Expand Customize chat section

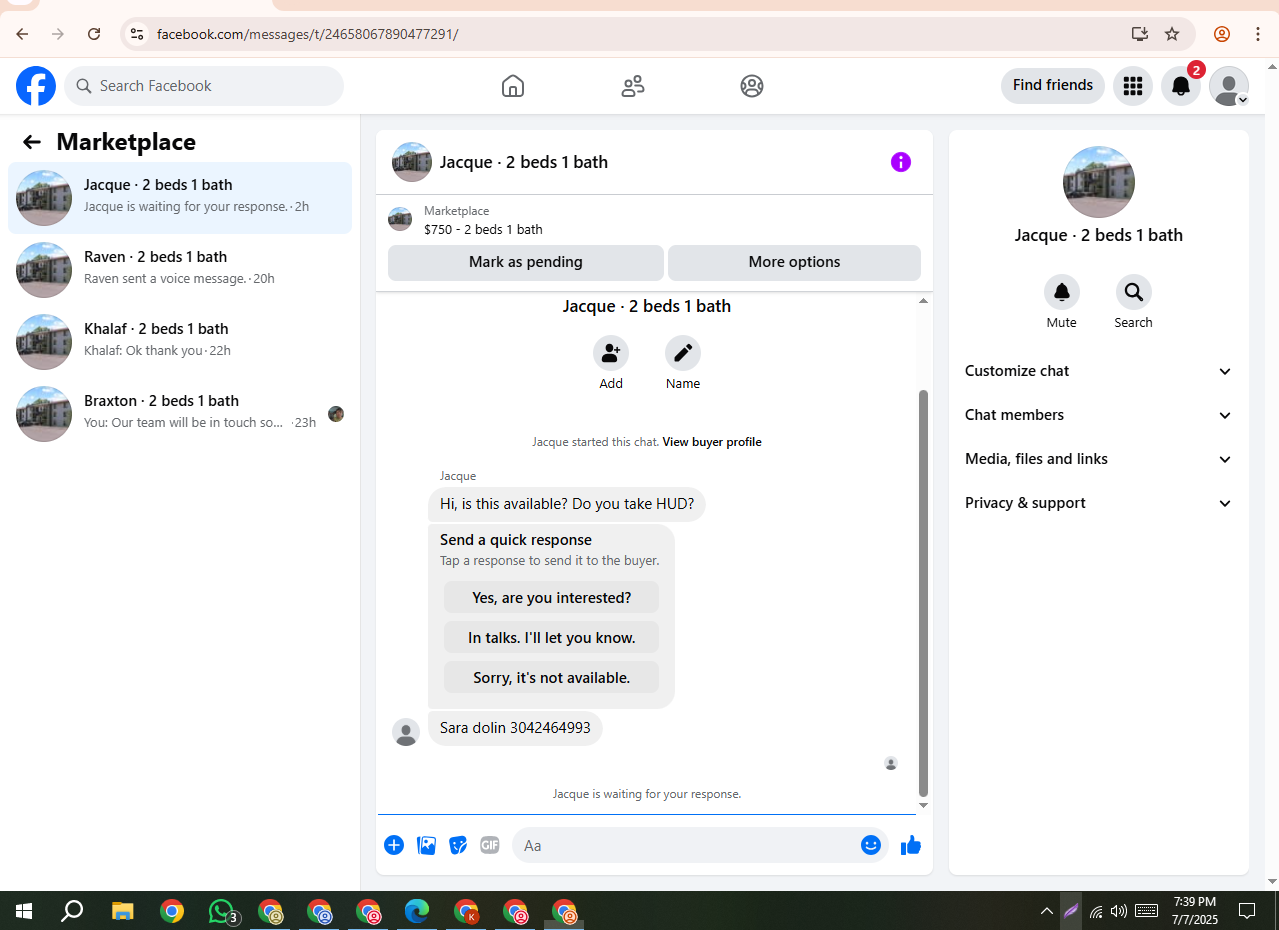1098,371
